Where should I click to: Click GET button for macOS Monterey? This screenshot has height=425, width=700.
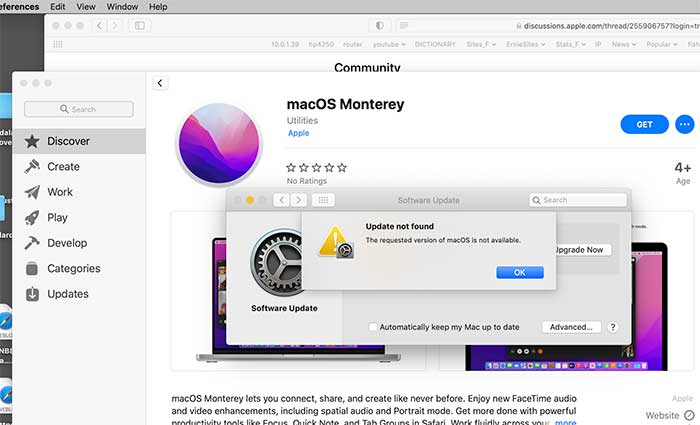[x=644, y=125]
